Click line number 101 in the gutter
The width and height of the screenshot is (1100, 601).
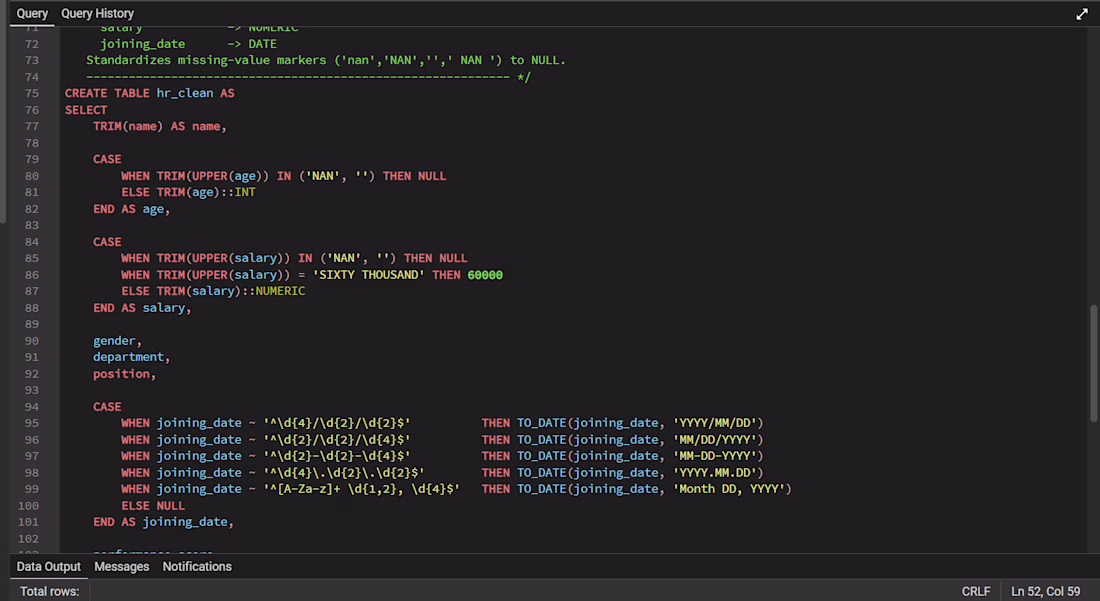(x=29, y=522)
